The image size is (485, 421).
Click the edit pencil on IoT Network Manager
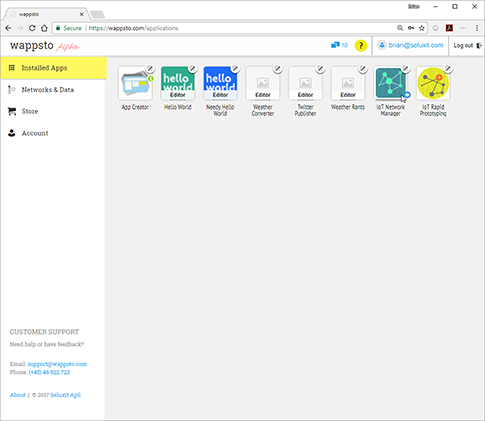[x=406, y=69]
